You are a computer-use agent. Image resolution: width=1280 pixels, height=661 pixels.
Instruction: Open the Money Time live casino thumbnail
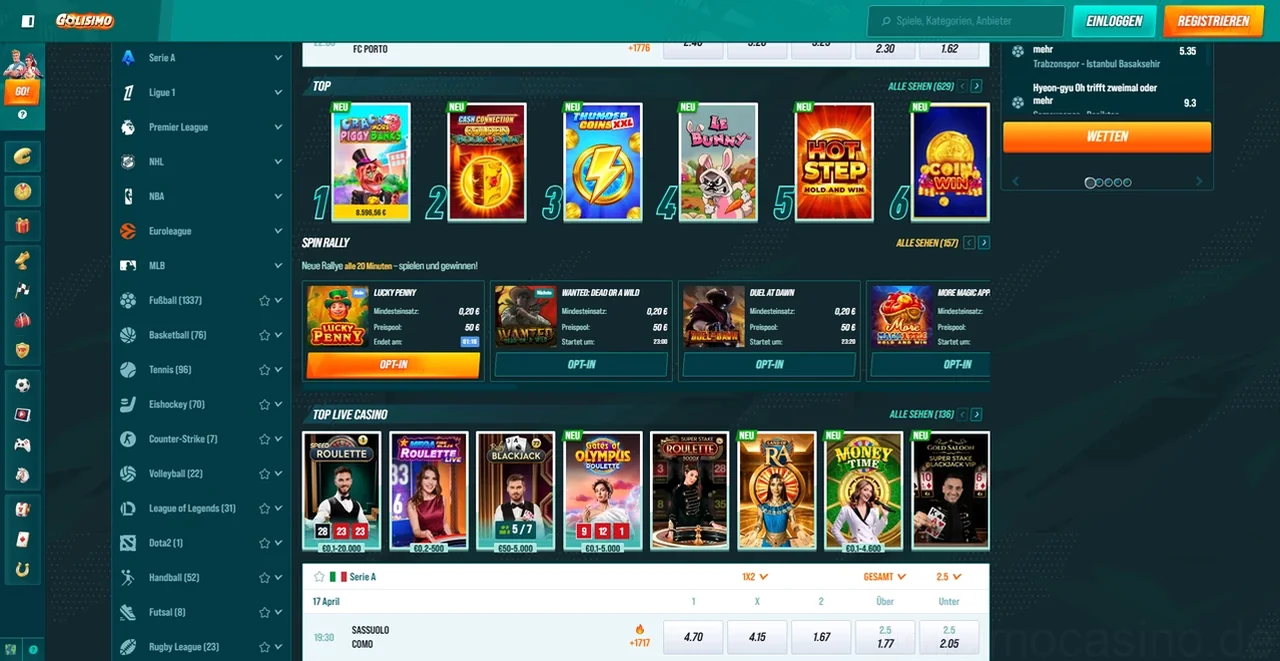pos(863,491)
